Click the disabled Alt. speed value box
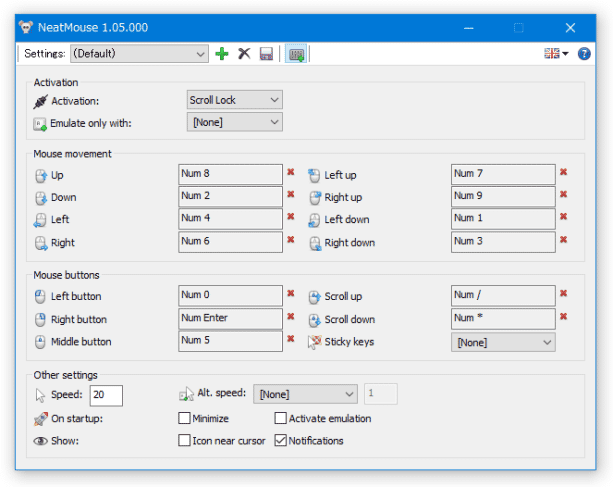 click(x=381, y=394)
